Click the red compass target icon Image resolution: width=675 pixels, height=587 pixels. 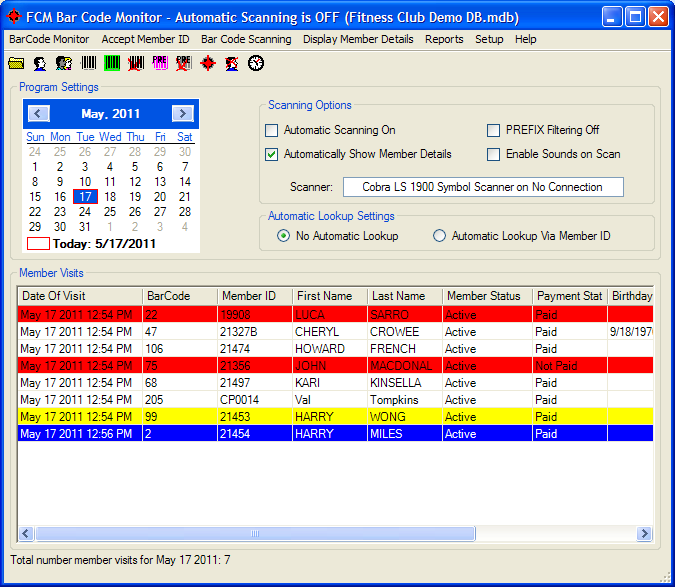click(x=208, y=63)
